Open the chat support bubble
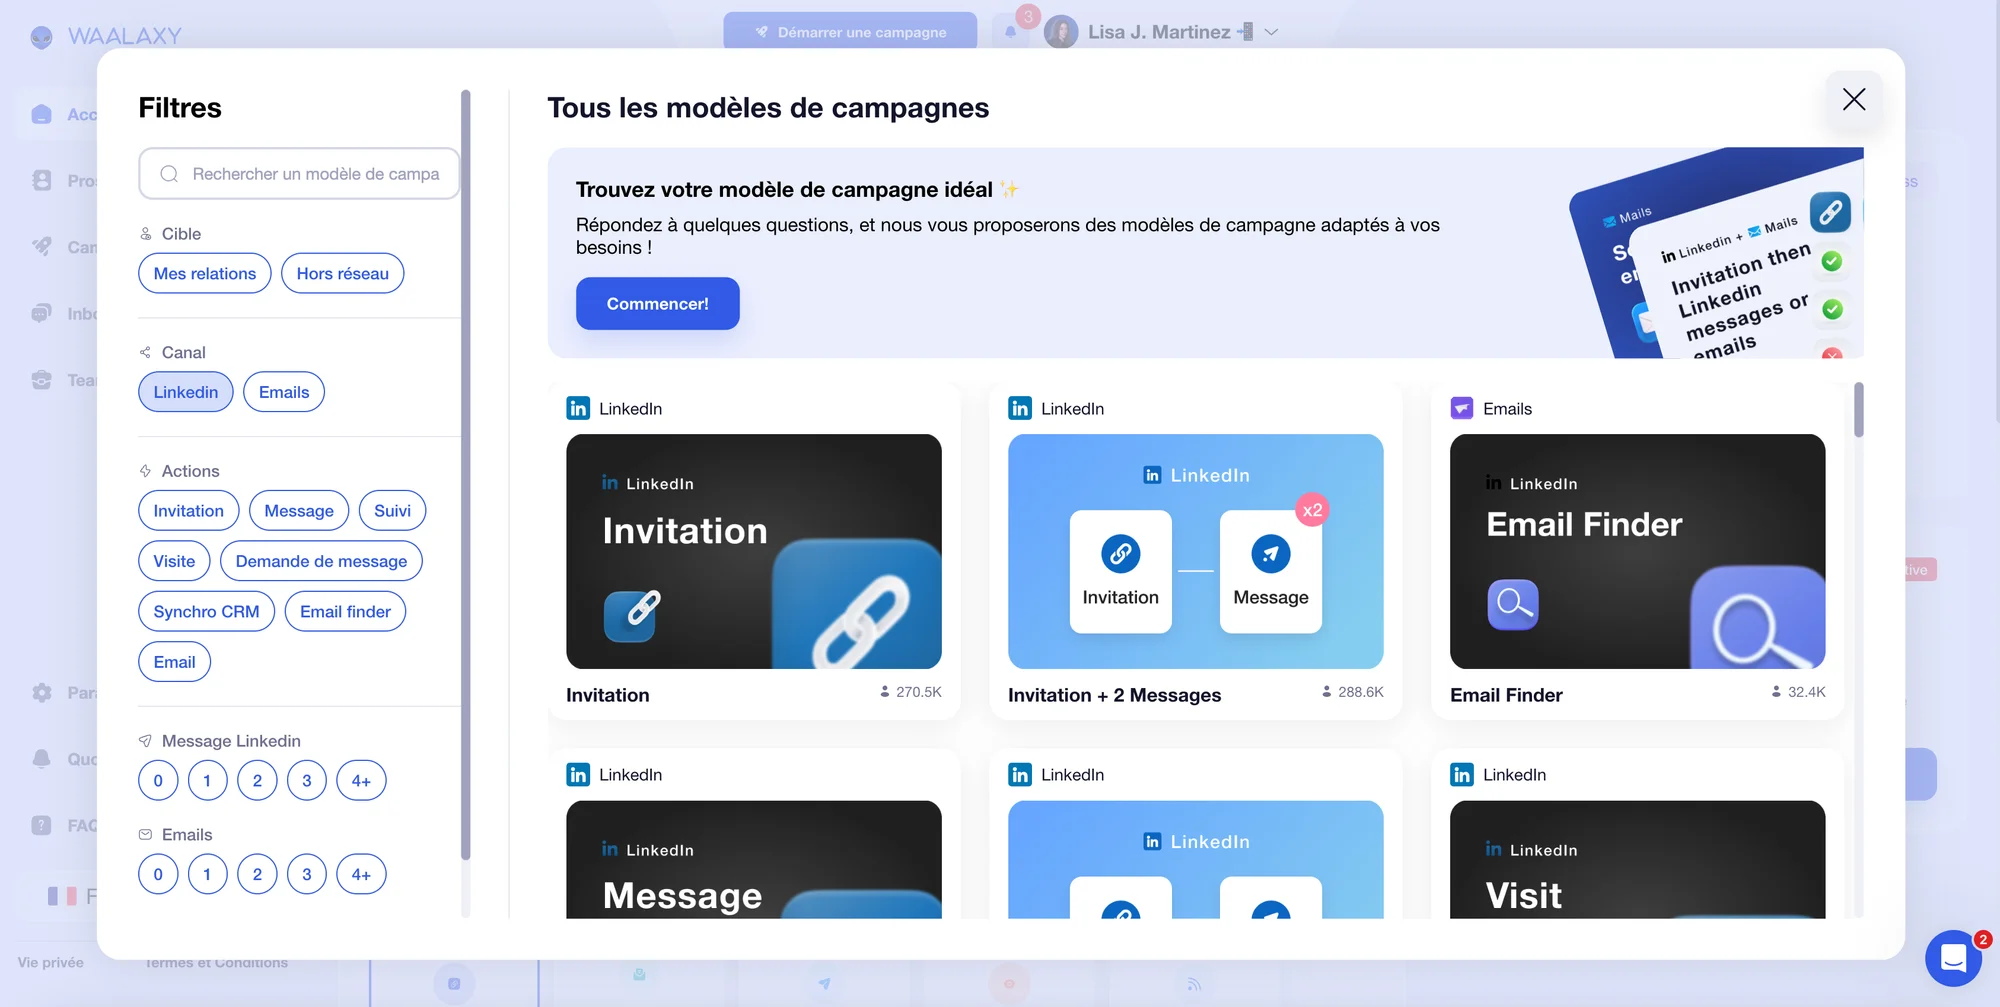This screenshot has width=2000, height=1007. [x=1953, y=958]
